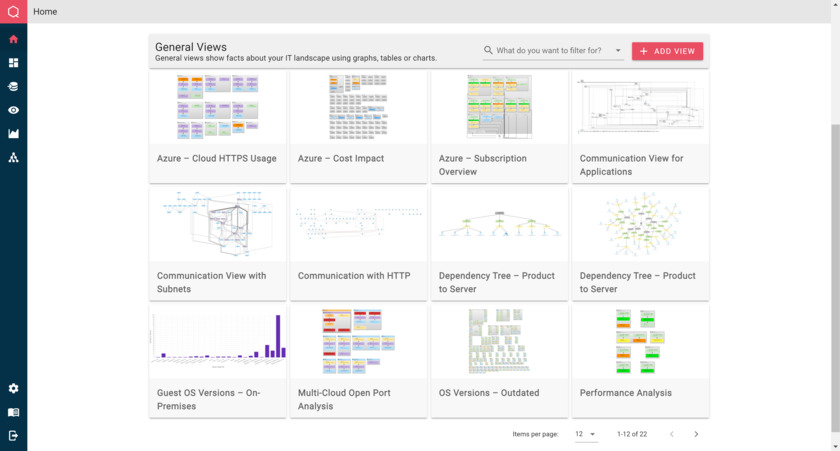Open the documentation book icon in sidebar

click(x=13, y=412)
